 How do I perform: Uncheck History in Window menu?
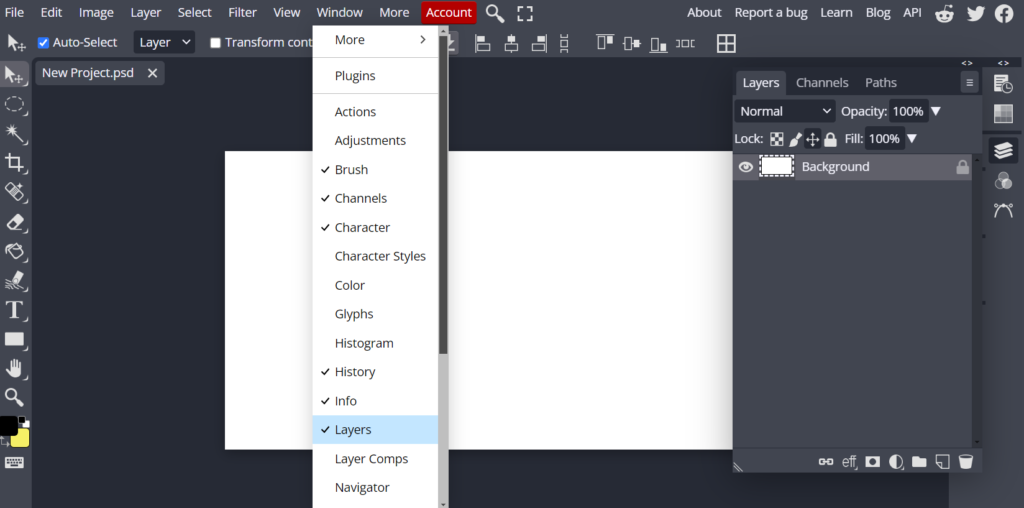pos(376,372)
